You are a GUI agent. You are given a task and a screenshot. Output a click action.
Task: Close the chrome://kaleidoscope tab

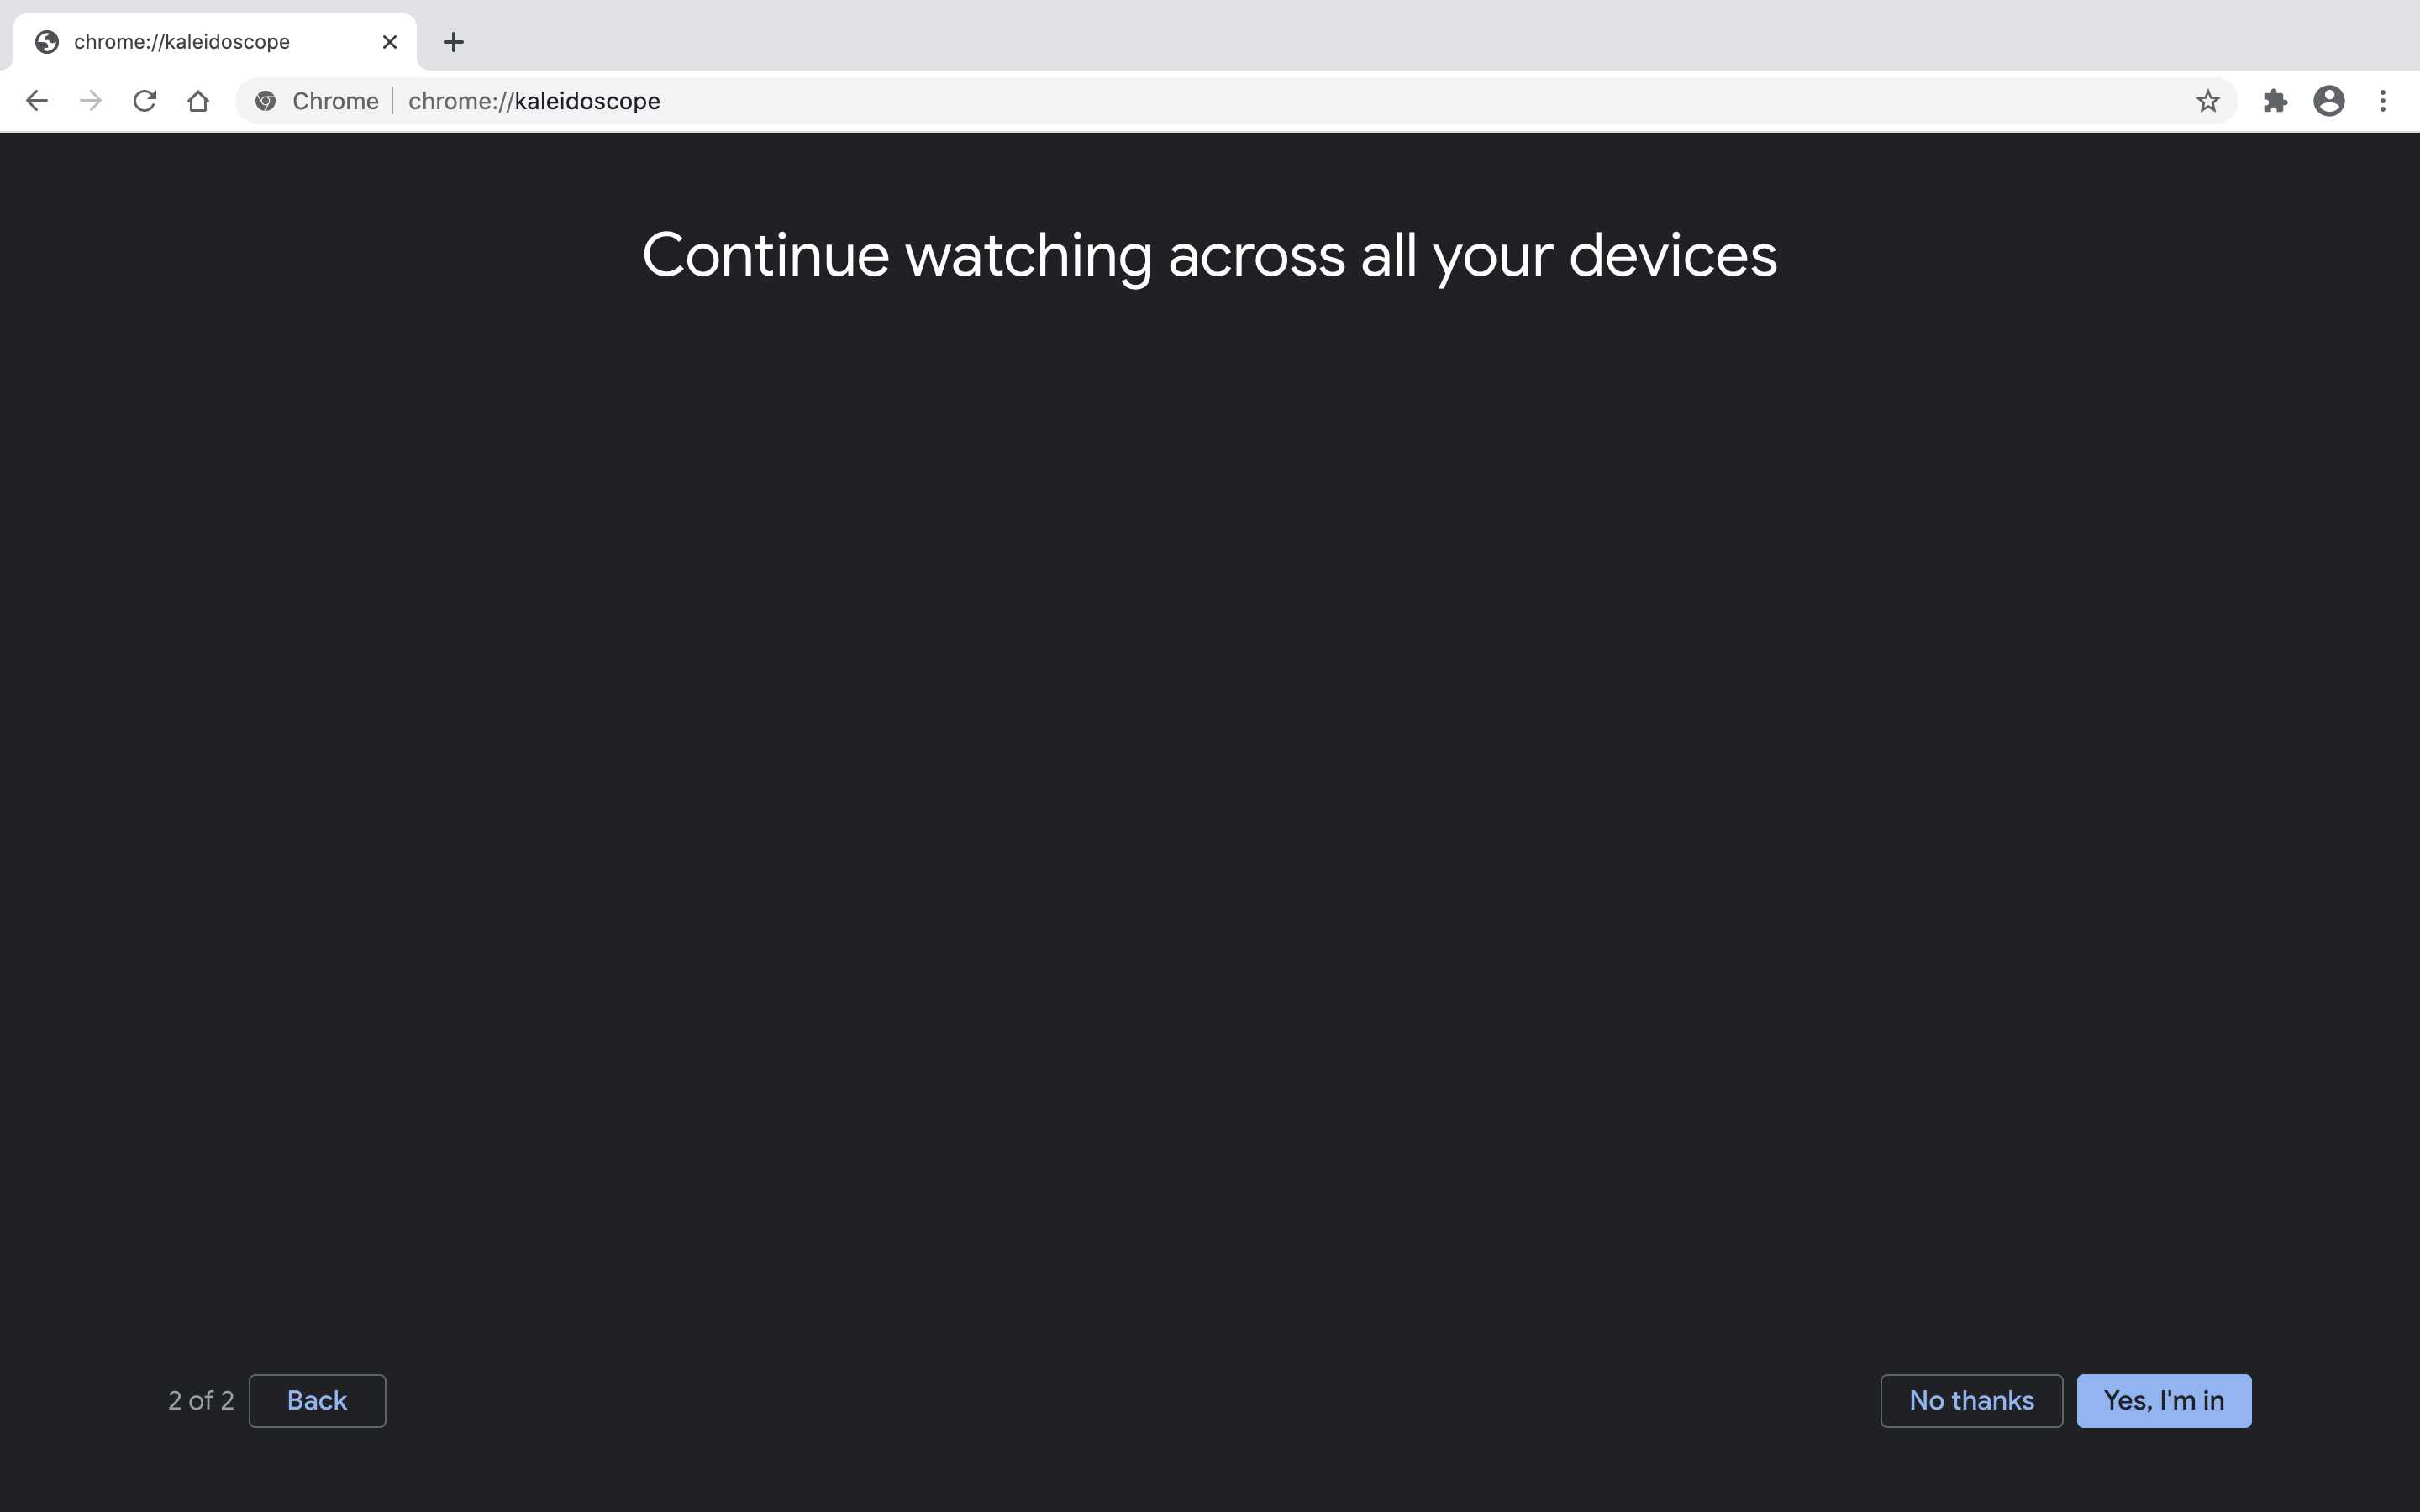(x=390, y=42)
